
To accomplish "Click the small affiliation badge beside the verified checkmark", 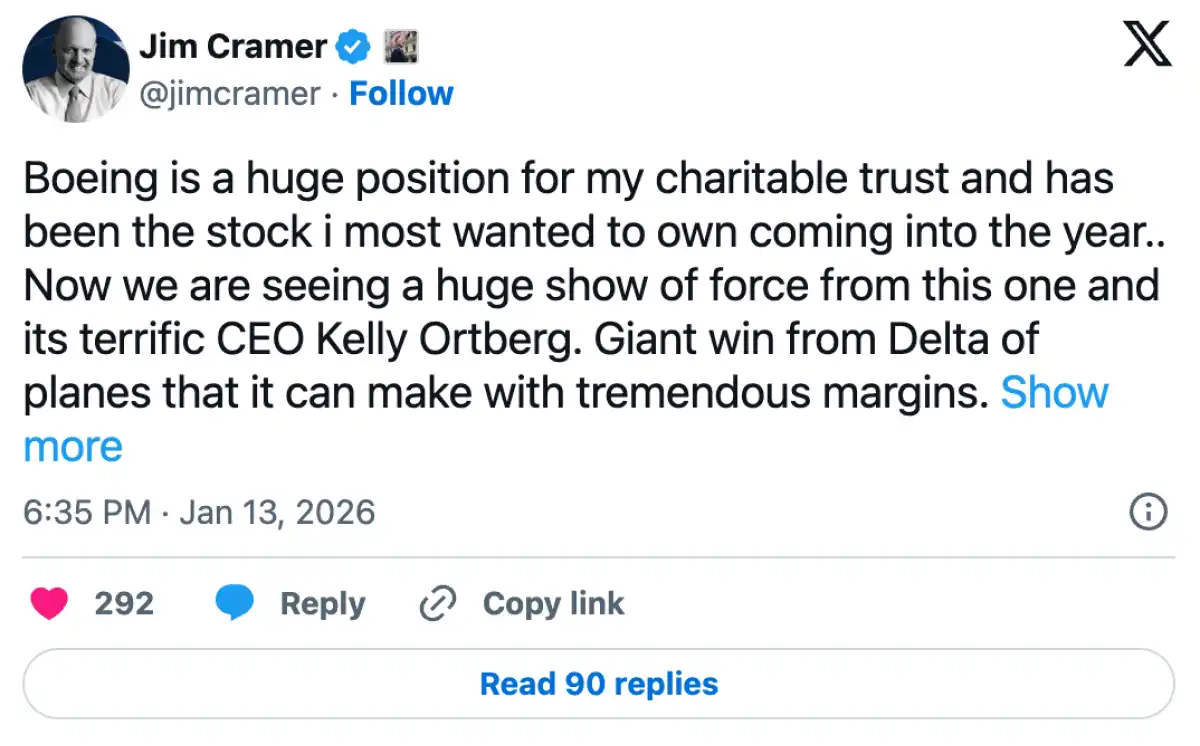I will [x=400, y=46].
